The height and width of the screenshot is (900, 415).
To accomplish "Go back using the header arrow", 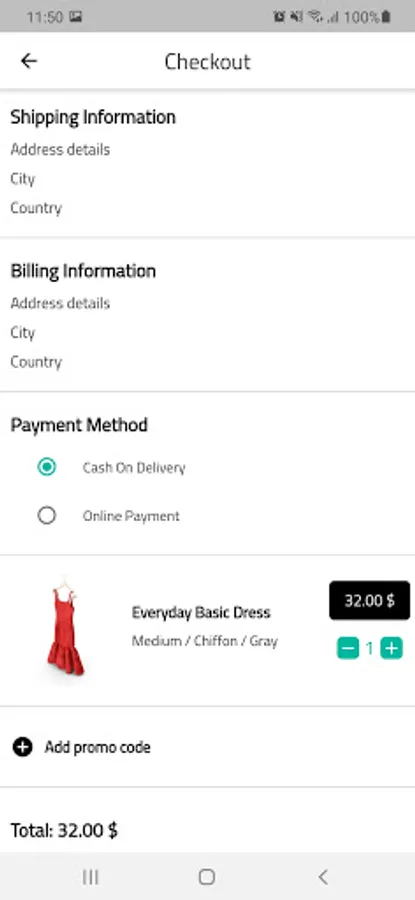I will pyautogui.click(x=29, y=61).
